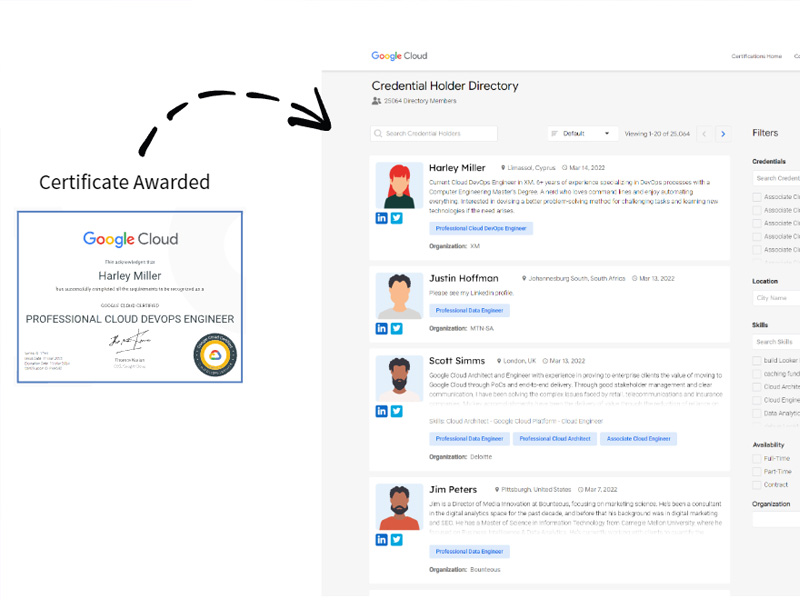Go to next page of directory results
The image size is (800, 600).
click(723, 134)
